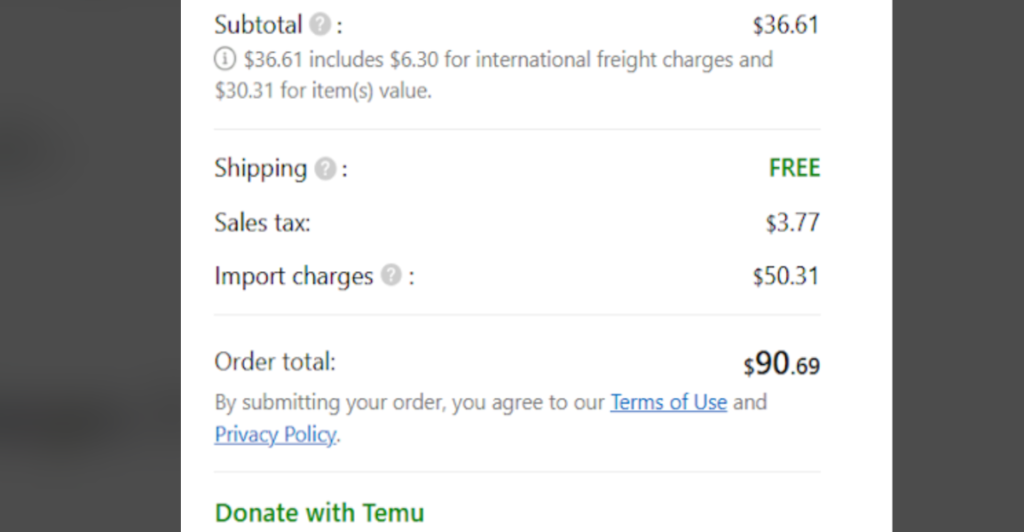Select the $50.31 import charges amount
This screenshot has height=532, width=1024.
tap(786, 276)
